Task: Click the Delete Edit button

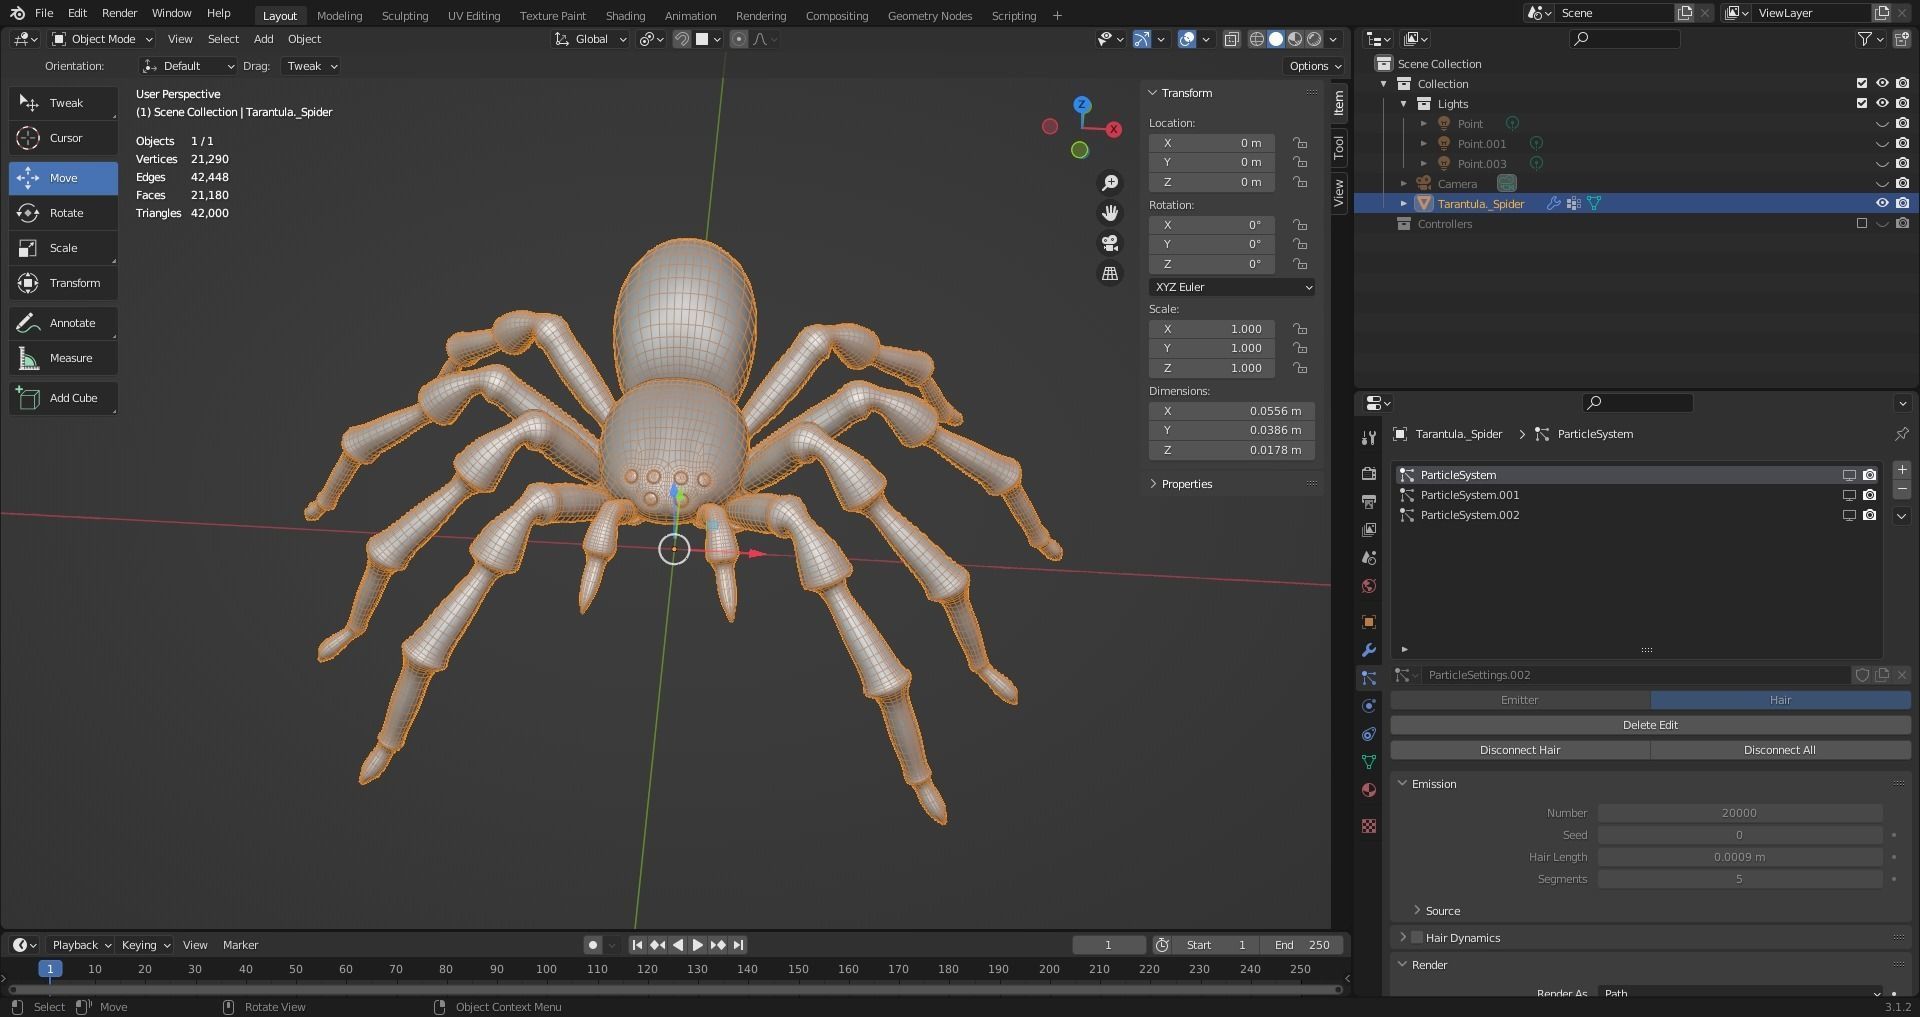Action: coord(1650,725)
